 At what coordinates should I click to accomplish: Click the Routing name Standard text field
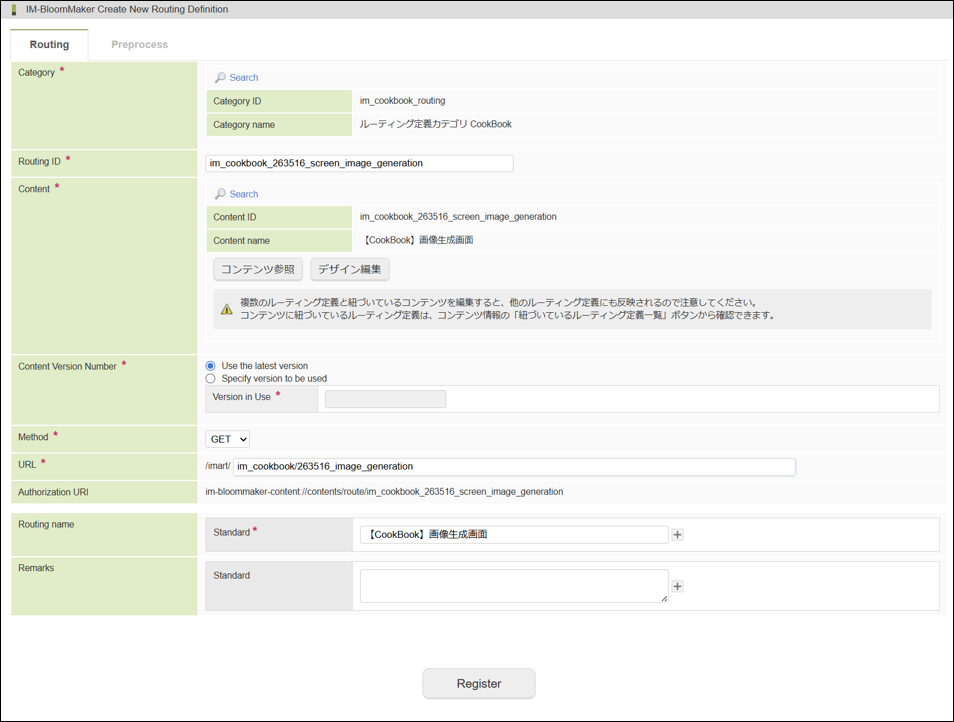[513, 535]
